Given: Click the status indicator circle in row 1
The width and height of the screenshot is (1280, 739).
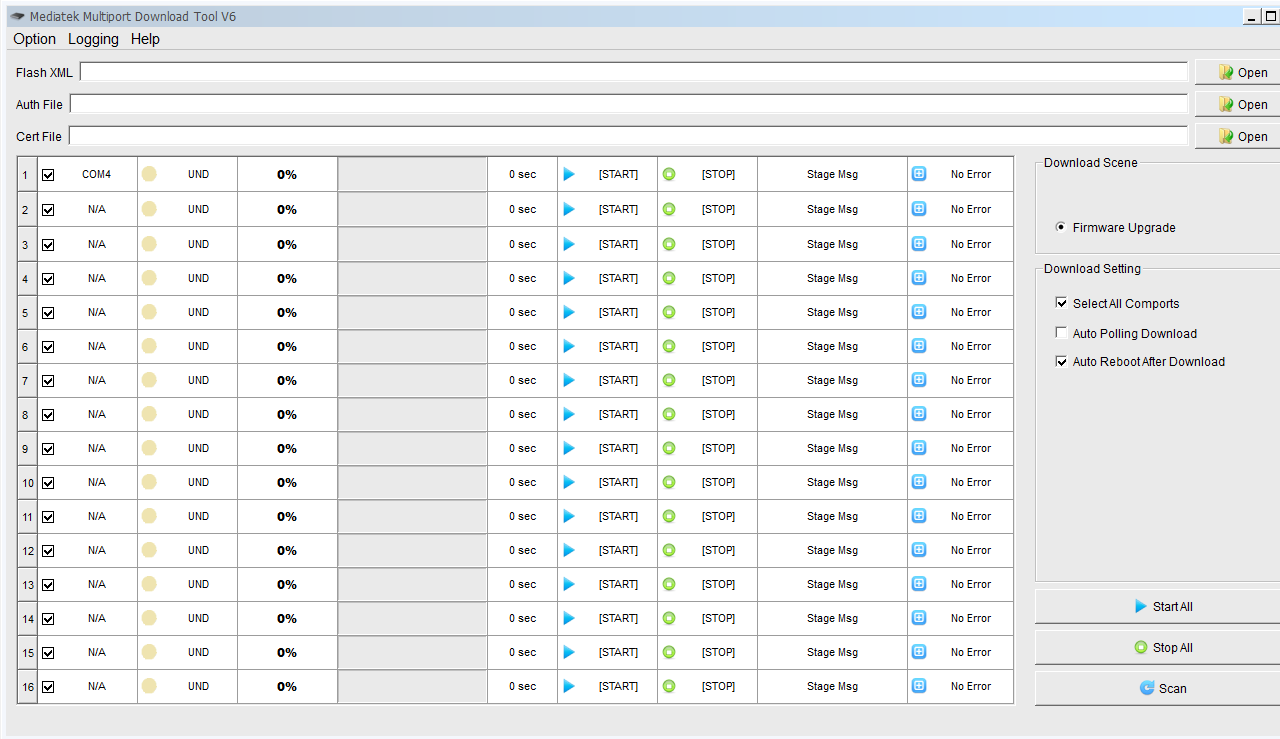Looking at the screenshot, I should tap(149, 174).
